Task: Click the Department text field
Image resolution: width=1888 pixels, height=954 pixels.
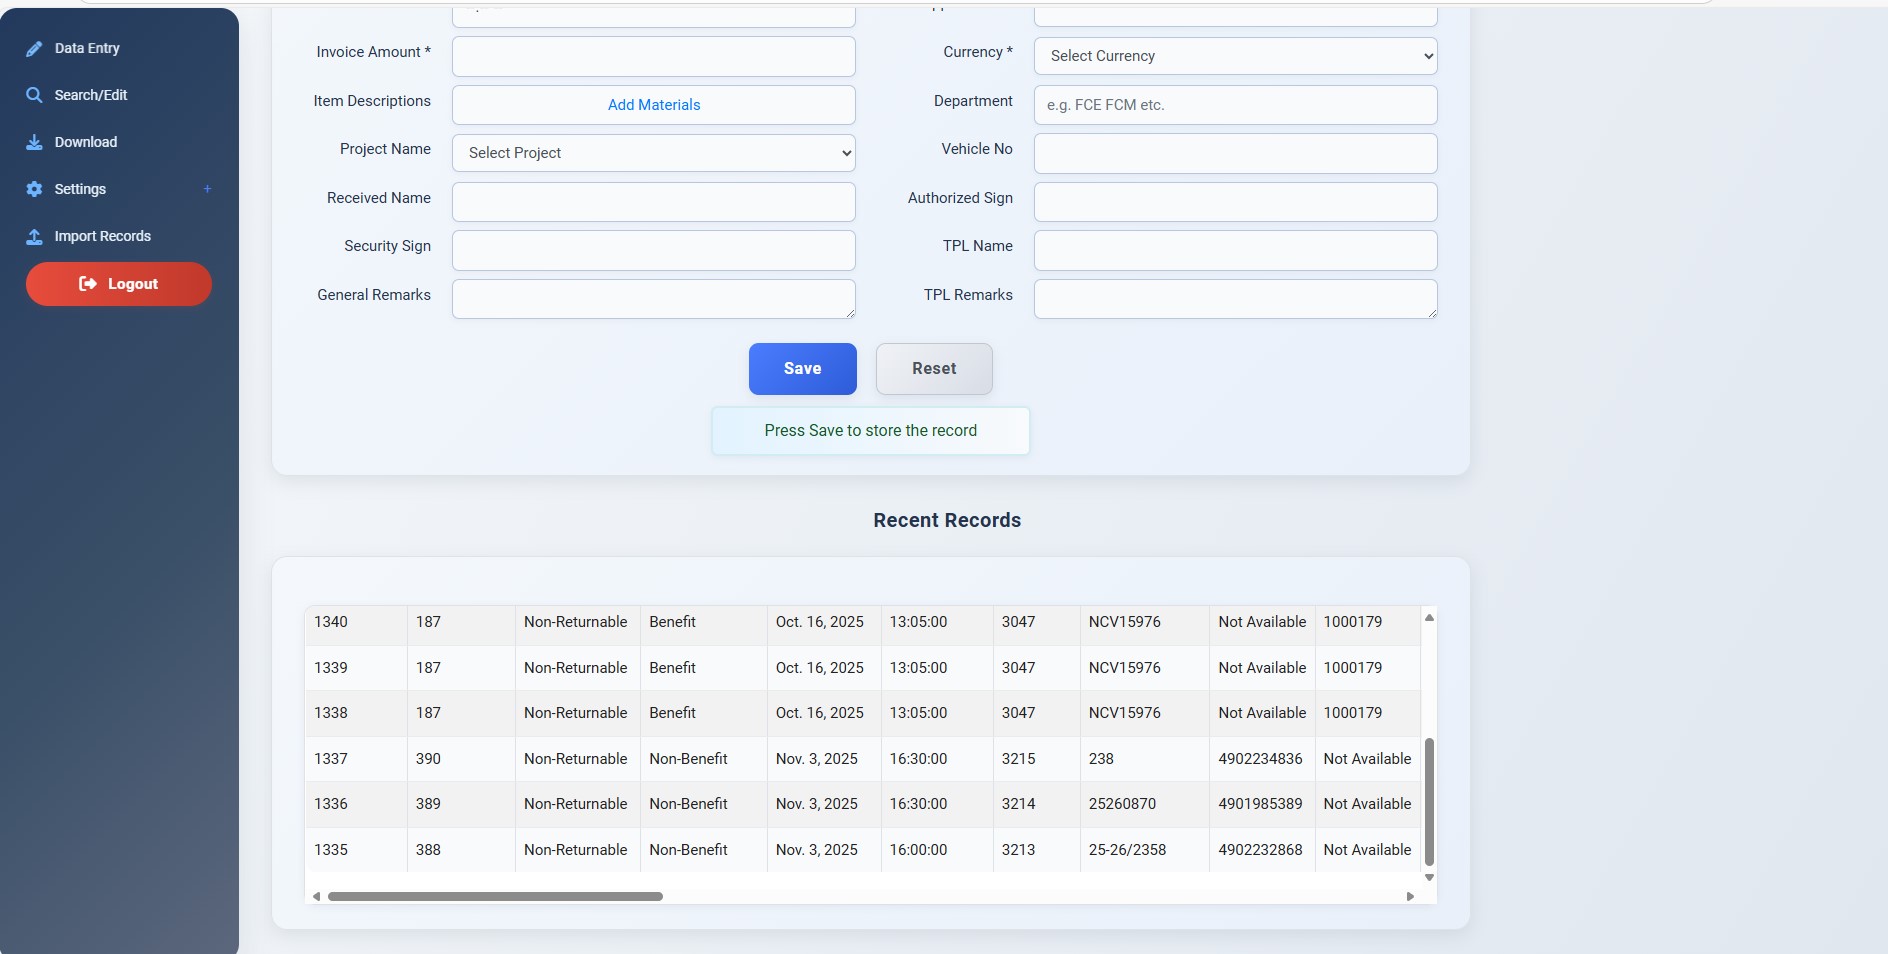Action: pyautogui.click(x=1235, y=105)
